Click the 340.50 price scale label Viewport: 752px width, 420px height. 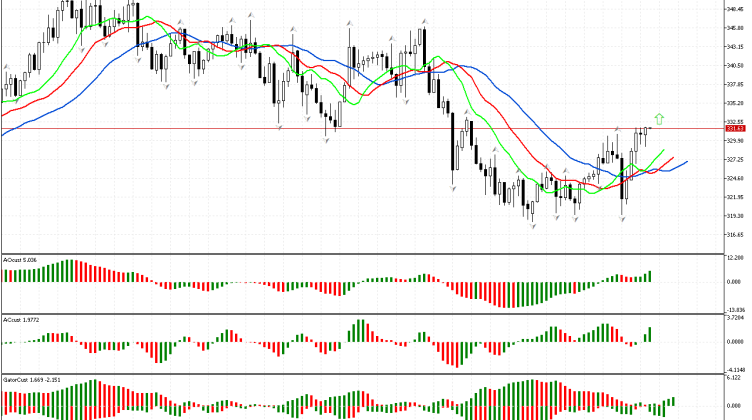coord(735,65)
